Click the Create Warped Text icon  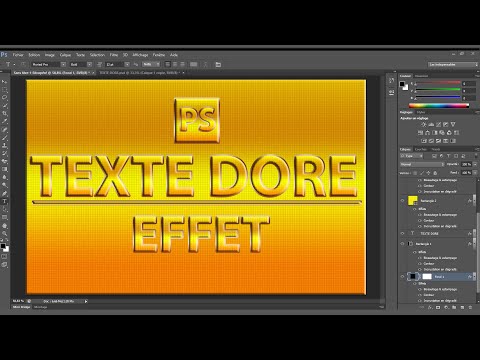(205, 64)
